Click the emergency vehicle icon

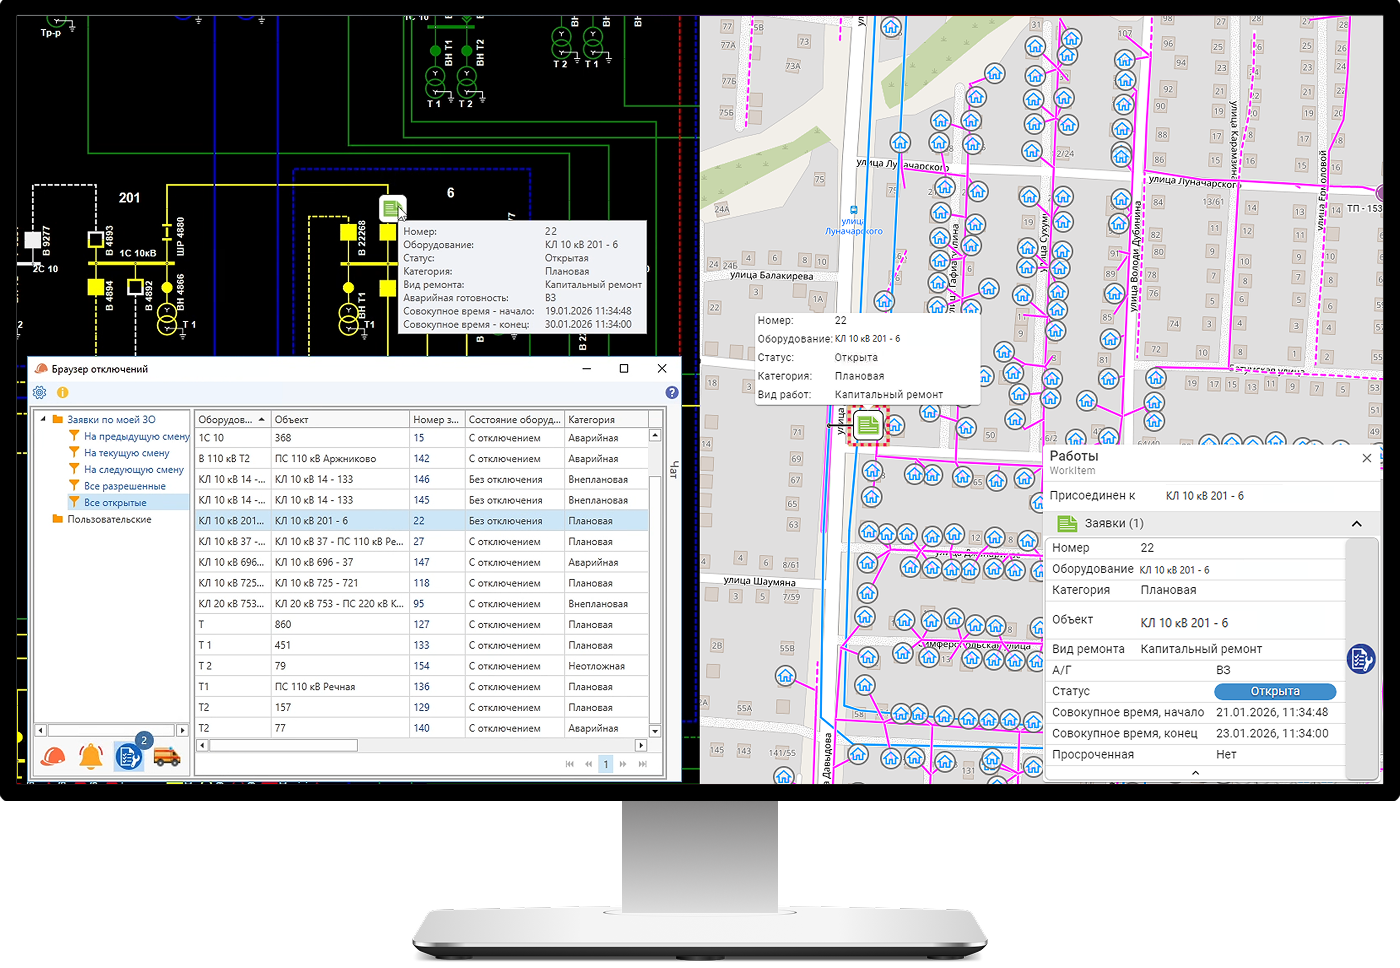pyautogui.click(x=167, y=757)
